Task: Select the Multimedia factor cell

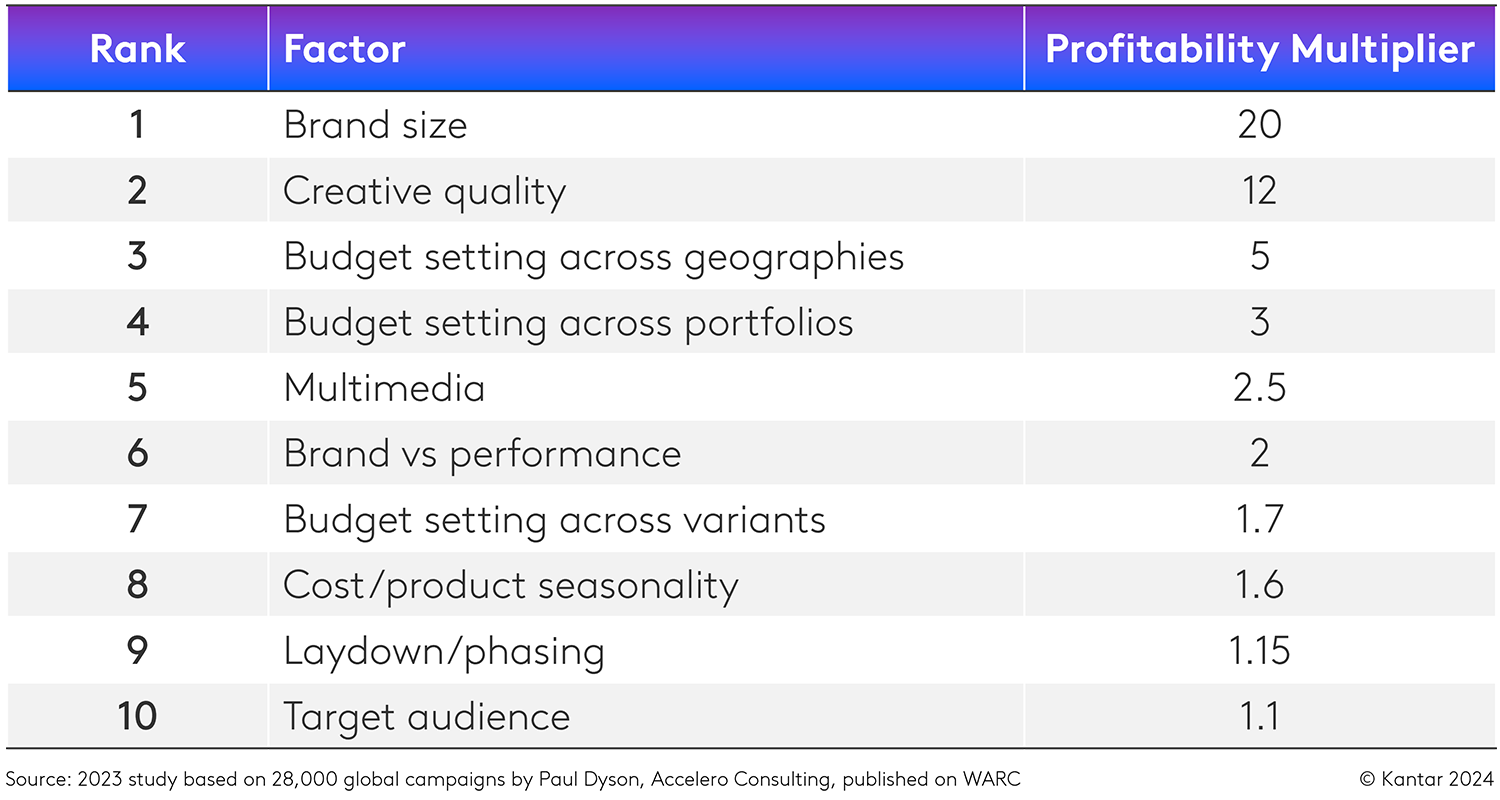Action: (384, 388)
